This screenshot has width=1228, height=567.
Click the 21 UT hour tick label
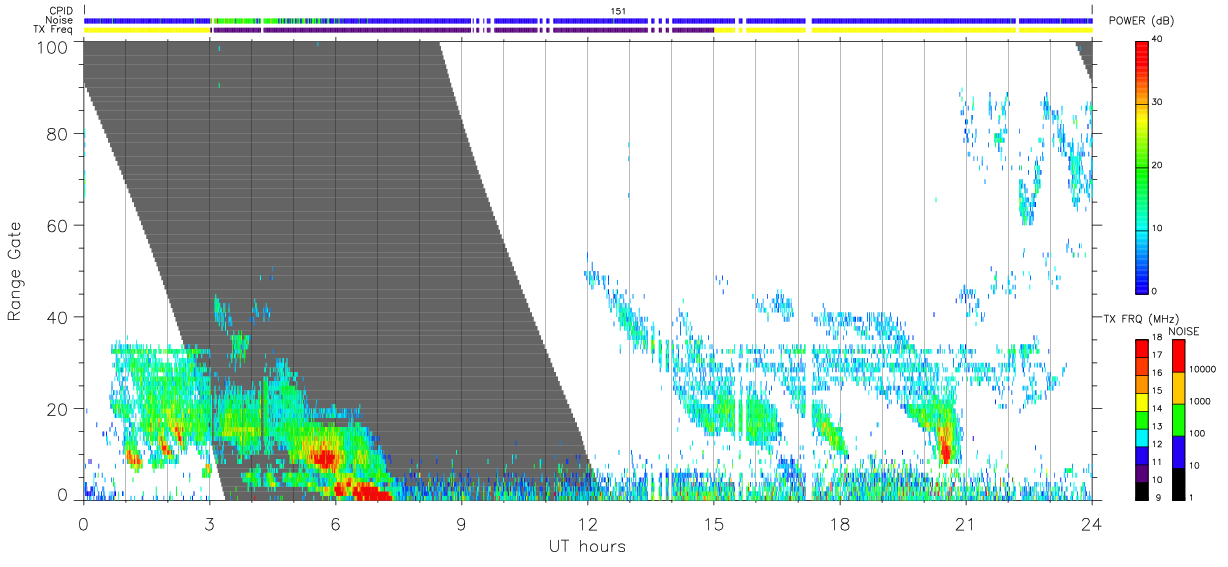point(965,524)
